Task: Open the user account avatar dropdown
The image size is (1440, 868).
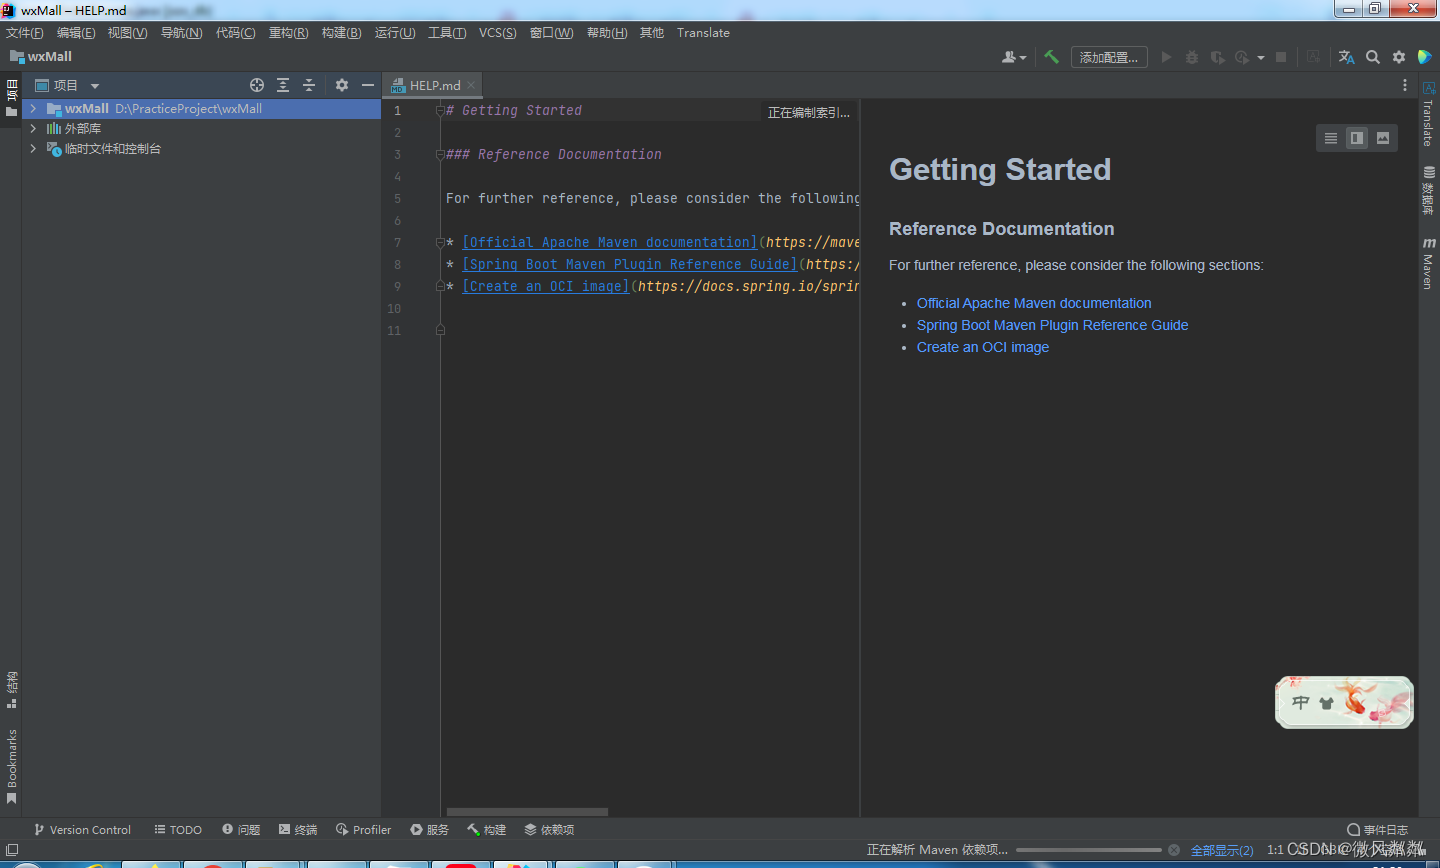Action: pyautogui.click(x=1014, y=57)
